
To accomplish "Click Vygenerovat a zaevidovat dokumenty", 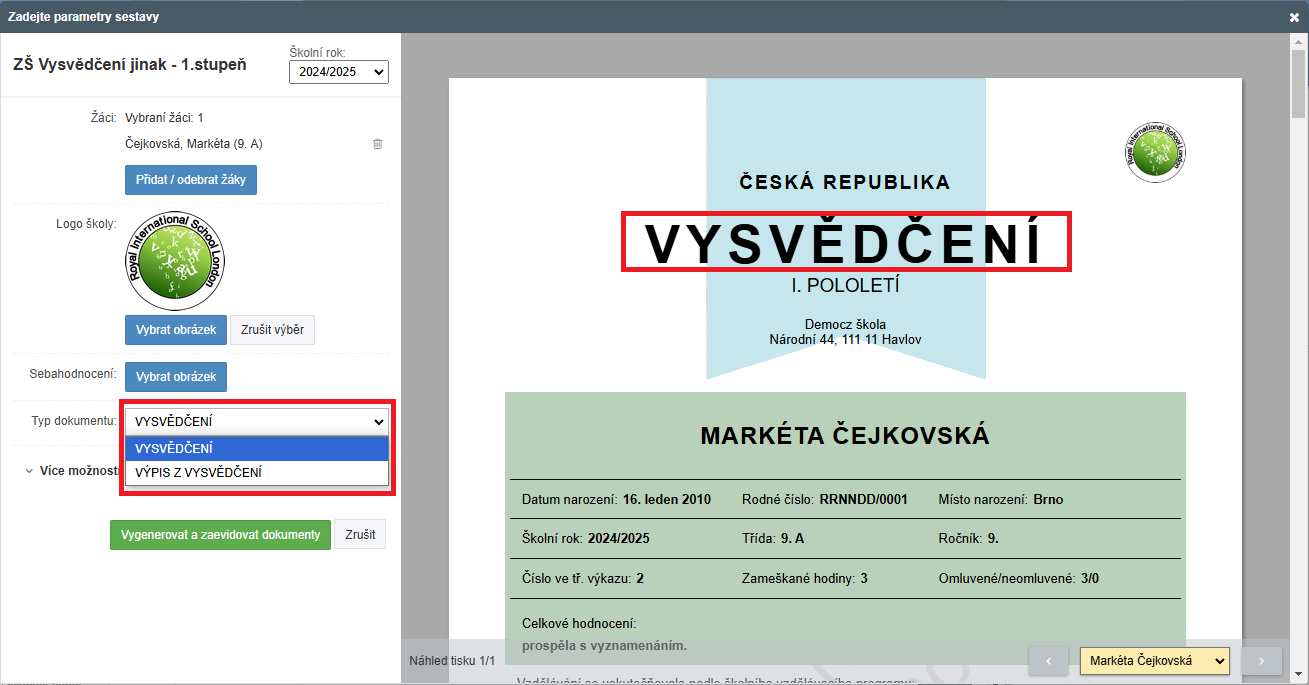I will pos(220,534).
